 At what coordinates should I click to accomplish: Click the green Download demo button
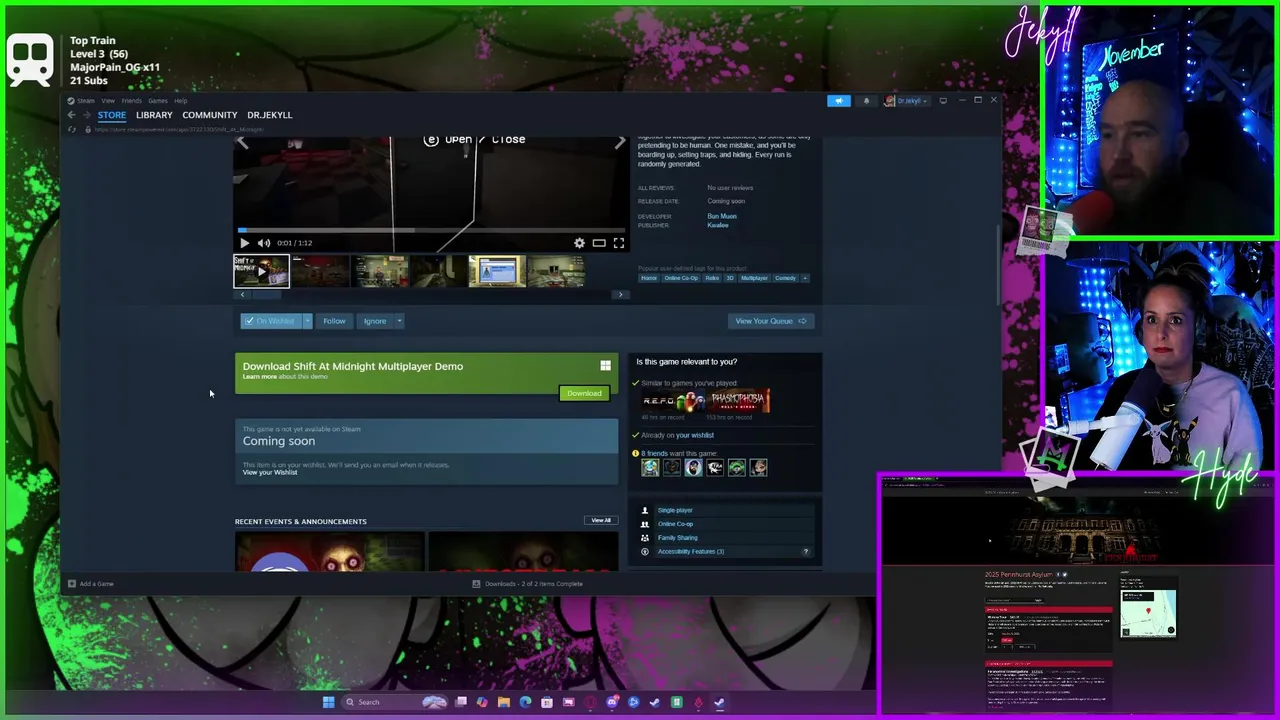point(584,393)
